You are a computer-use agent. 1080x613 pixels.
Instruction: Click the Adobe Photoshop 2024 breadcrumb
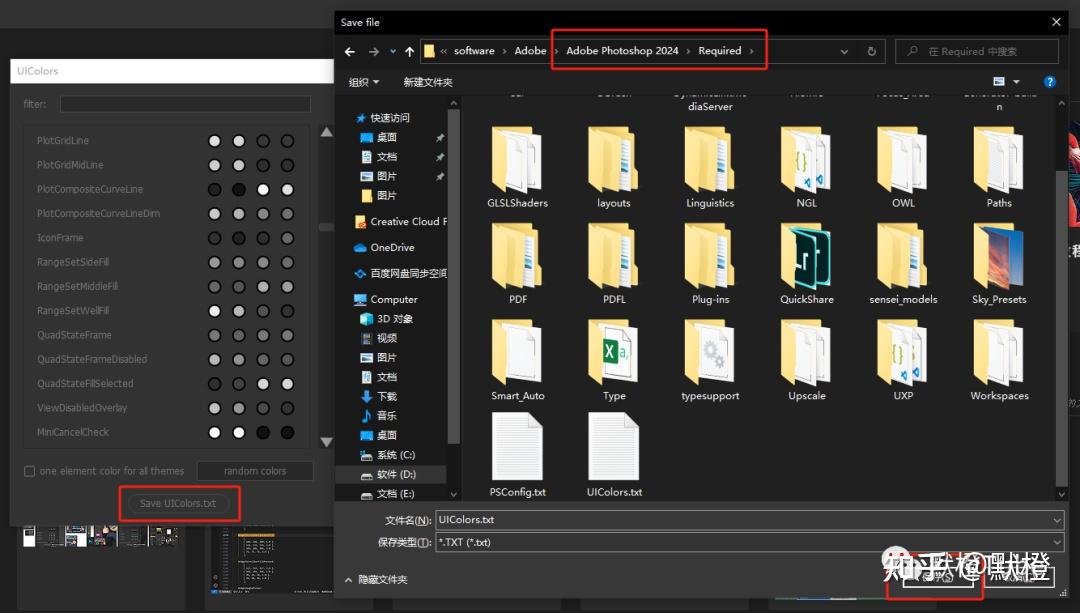(x=624, y=50)
